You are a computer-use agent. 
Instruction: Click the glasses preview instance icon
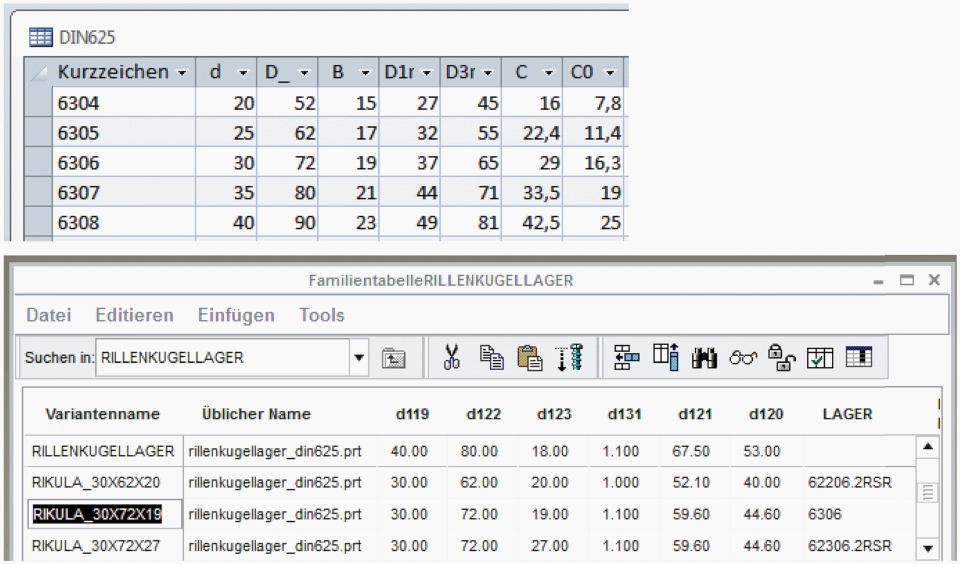coord(743,357)
